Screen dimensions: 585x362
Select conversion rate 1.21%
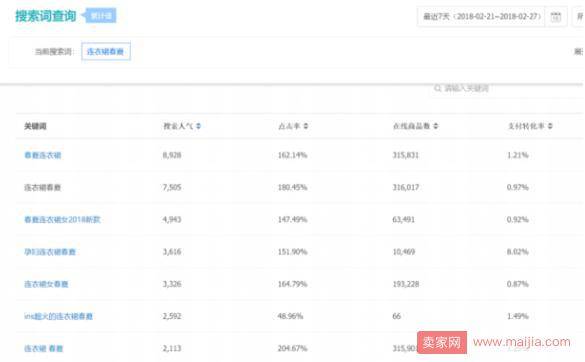tap(518, 155)
